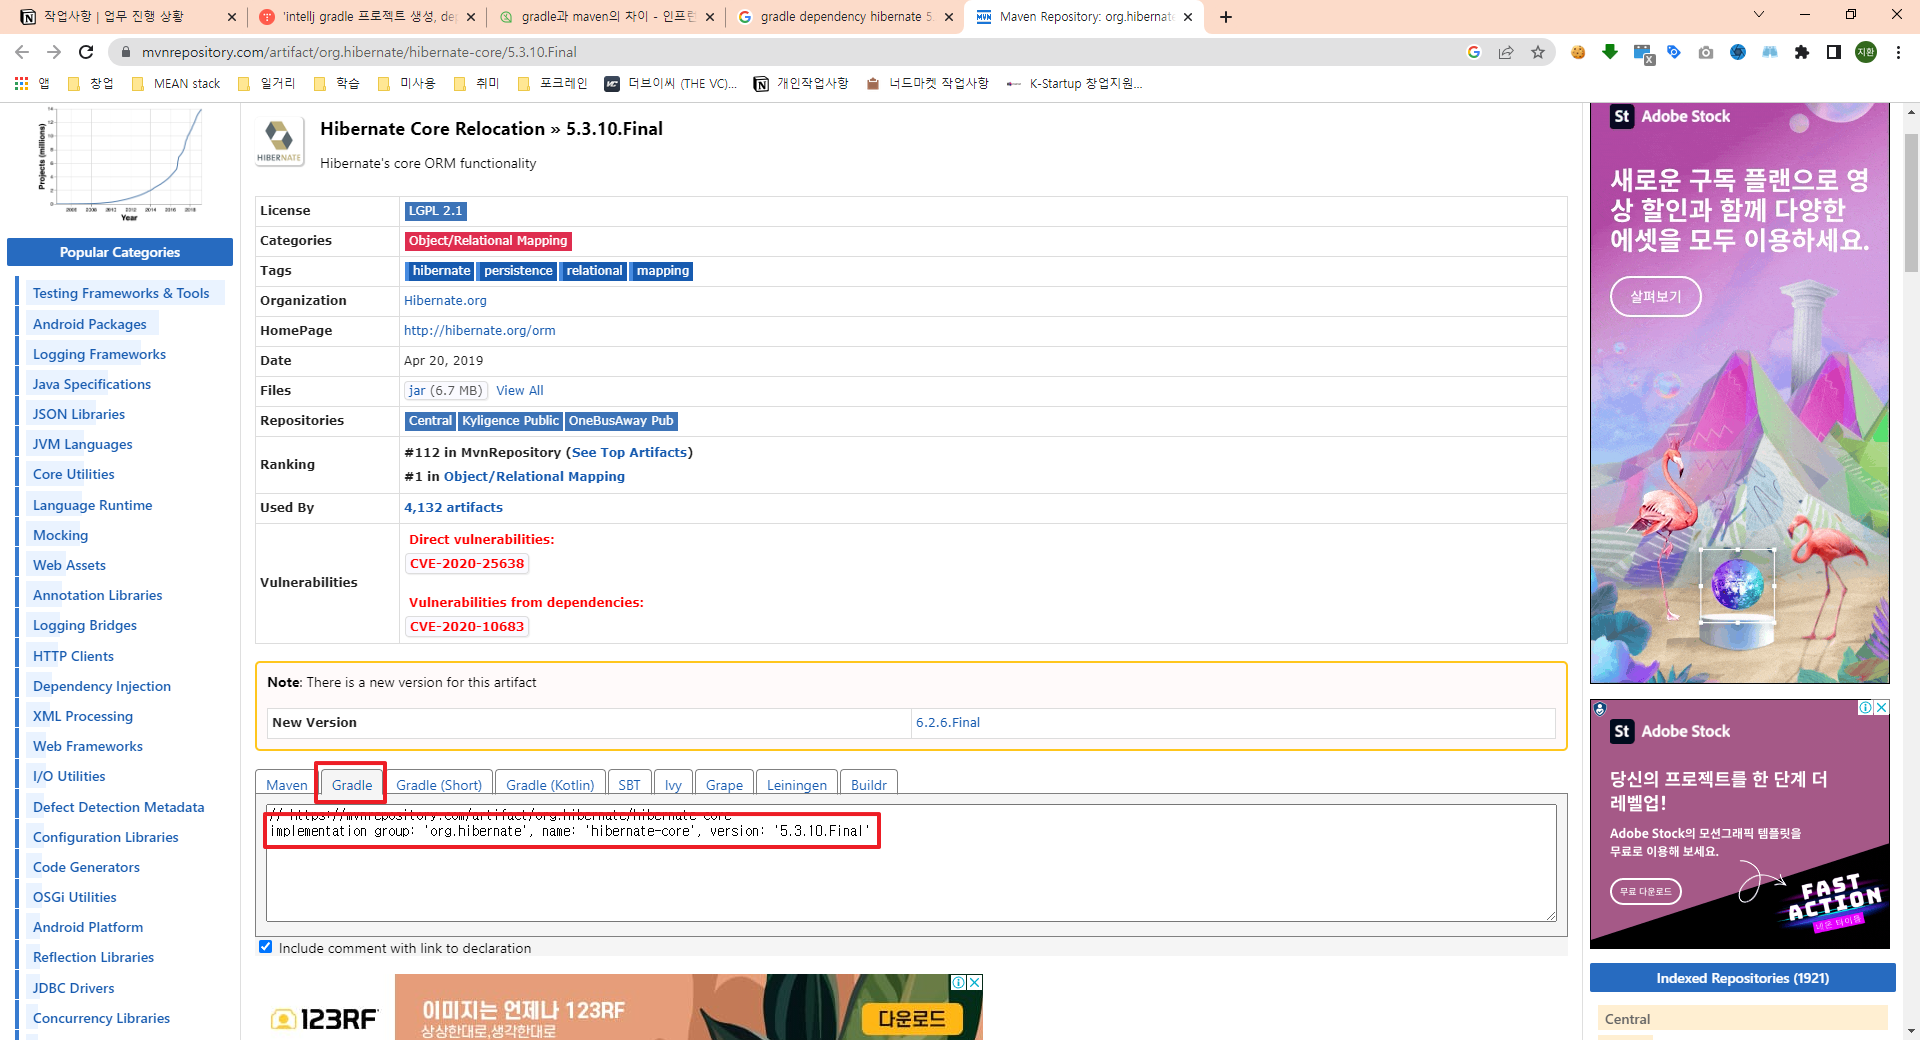Download the jar (6.7 MB) file
Screen dimensions: 1920x1040
tap(445, 390)
